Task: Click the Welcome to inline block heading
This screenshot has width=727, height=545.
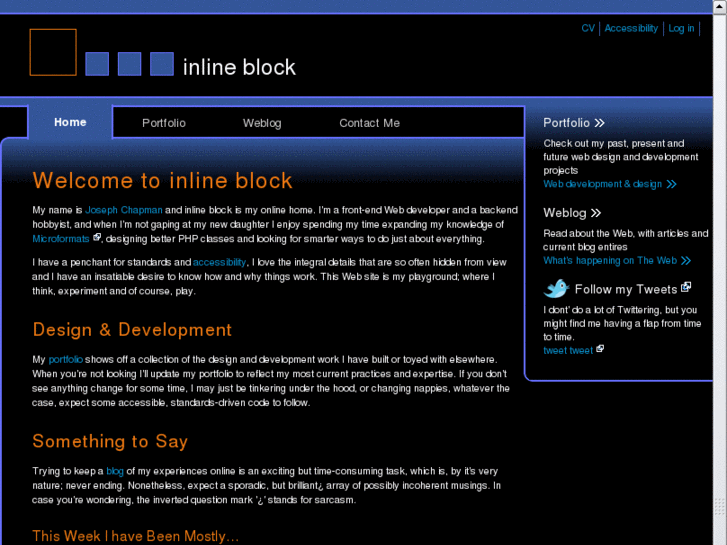Action: (162, 180)
